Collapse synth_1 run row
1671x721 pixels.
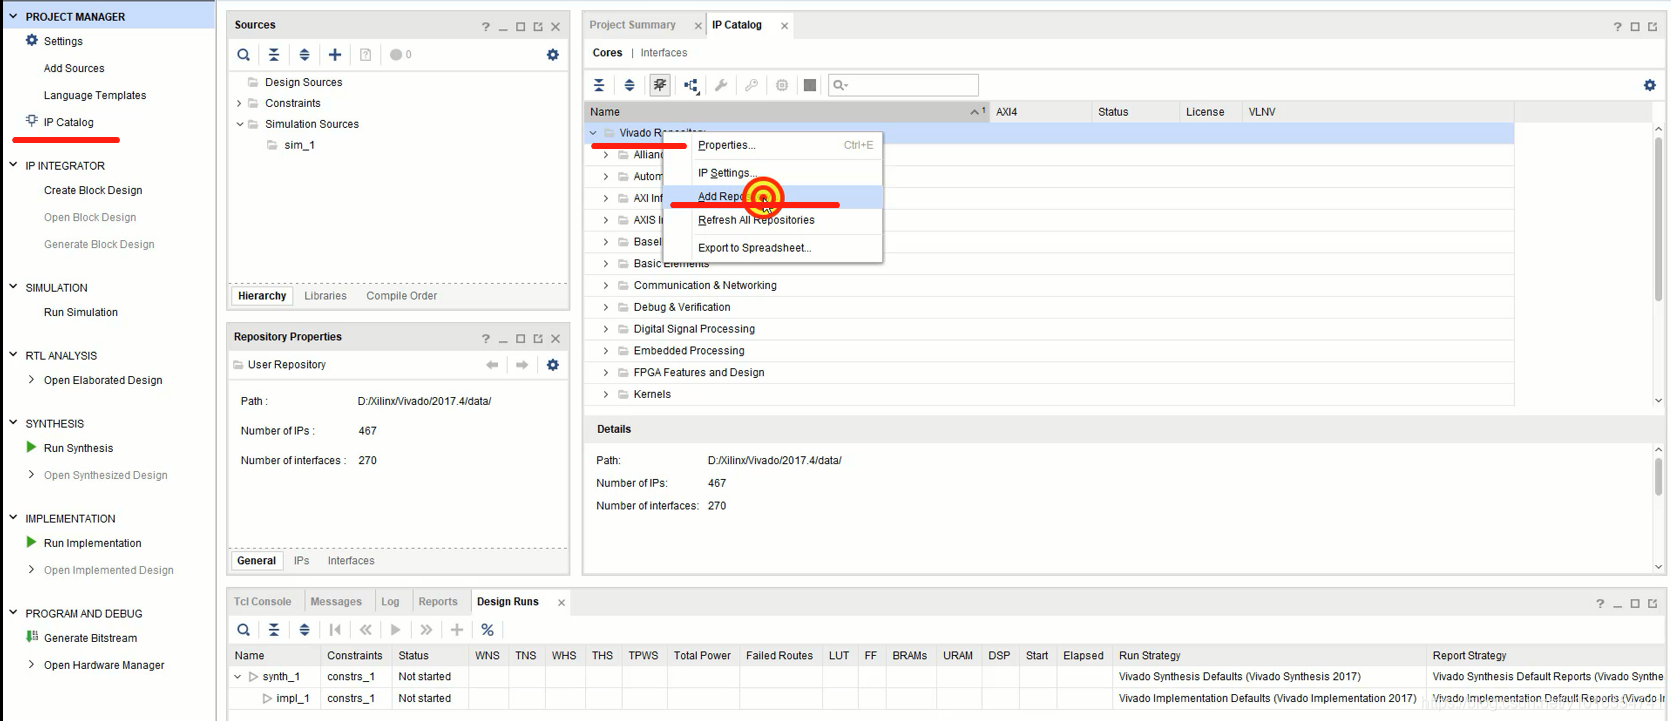coord(238,677)
